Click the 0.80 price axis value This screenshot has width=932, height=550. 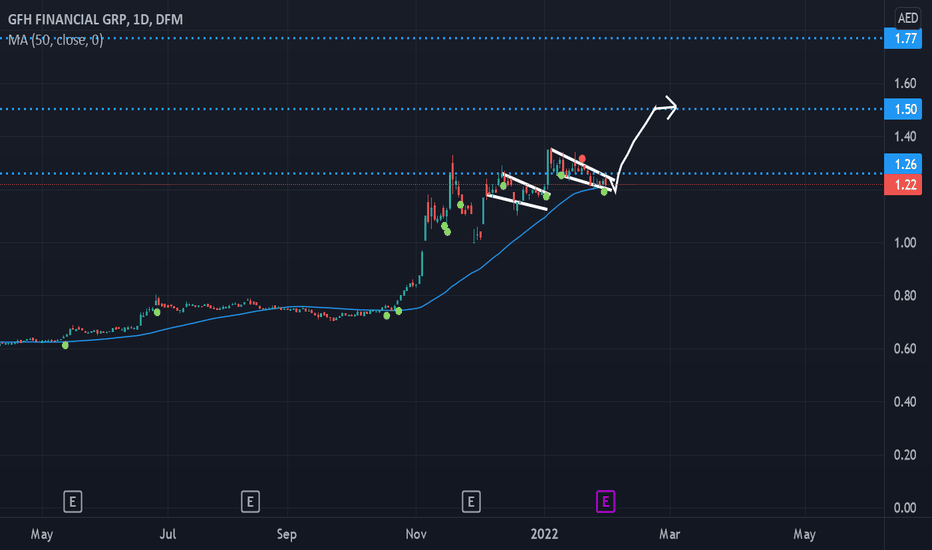pyautogui.click(x=905, y=296)
